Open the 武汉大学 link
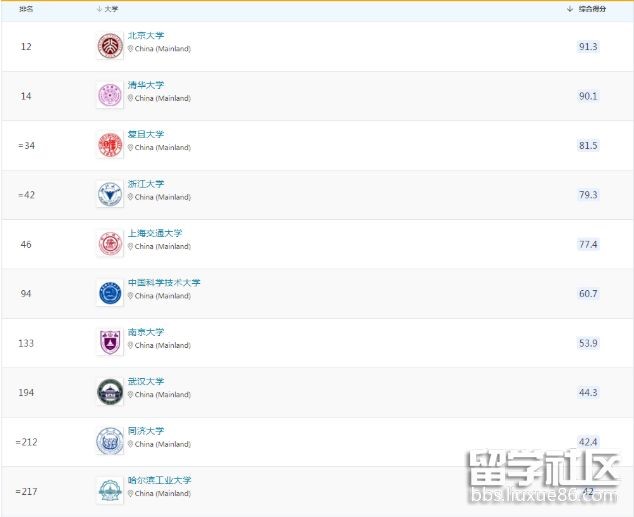634x517 pixels. pos(146,381)
